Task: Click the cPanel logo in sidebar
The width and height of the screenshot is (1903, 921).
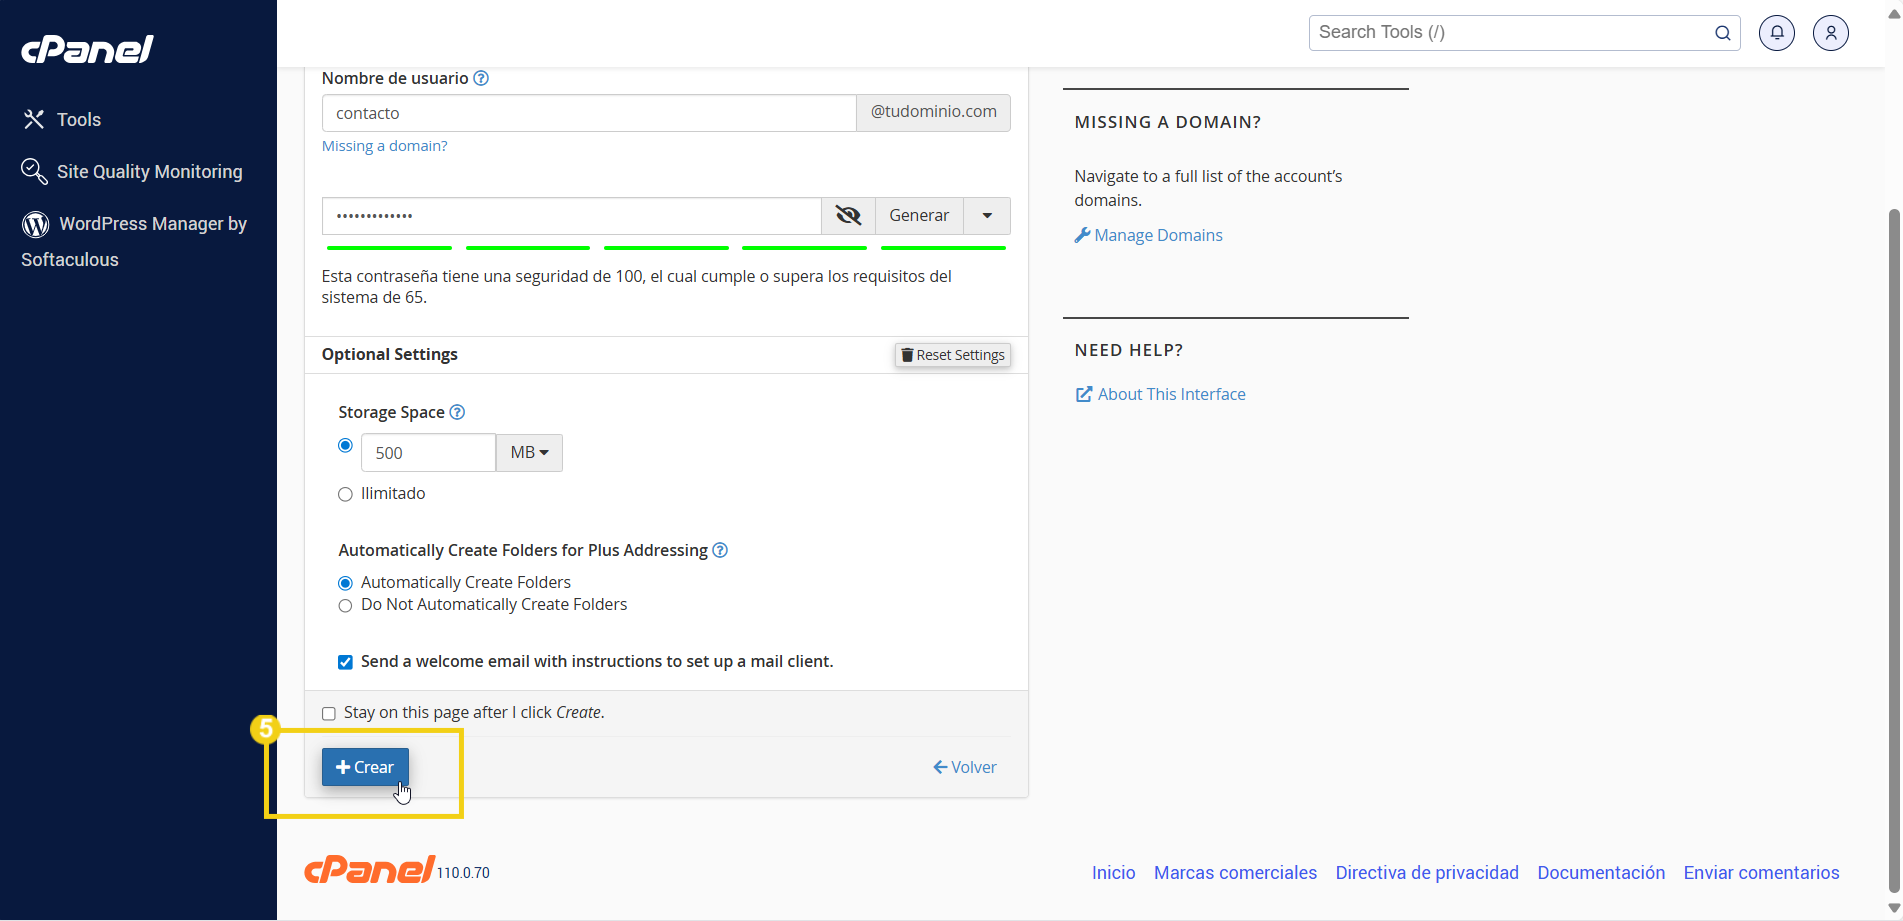Action: [87, 49]
